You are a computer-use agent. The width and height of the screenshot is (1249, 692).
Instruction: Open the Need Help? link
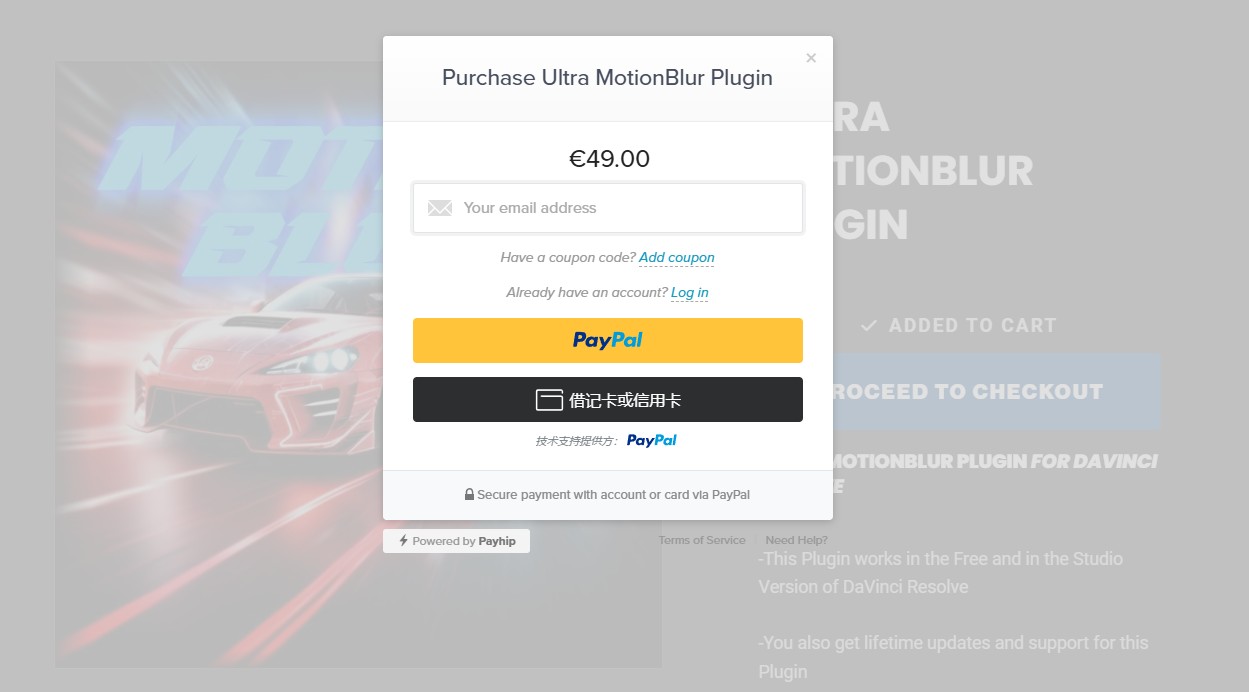pos(797,540)
